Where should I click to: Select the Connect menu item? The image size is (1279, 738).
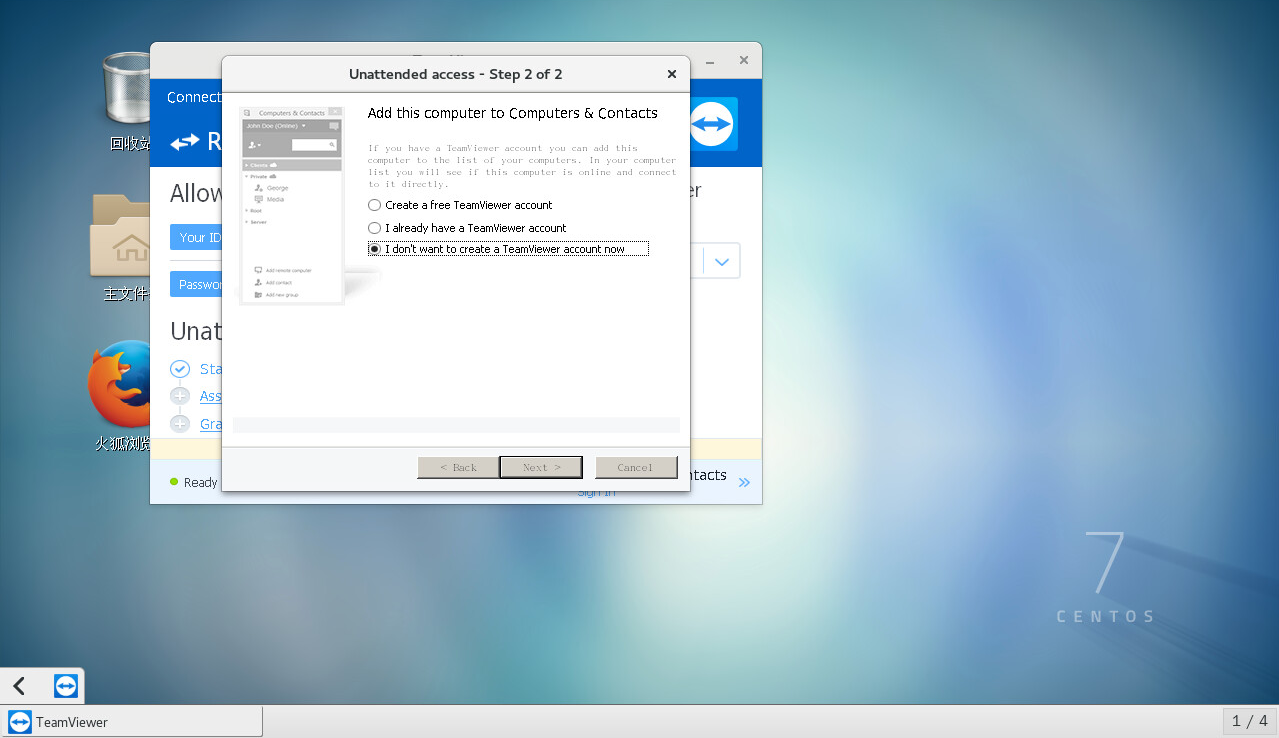pyautogui.click(x=195, y=97)
